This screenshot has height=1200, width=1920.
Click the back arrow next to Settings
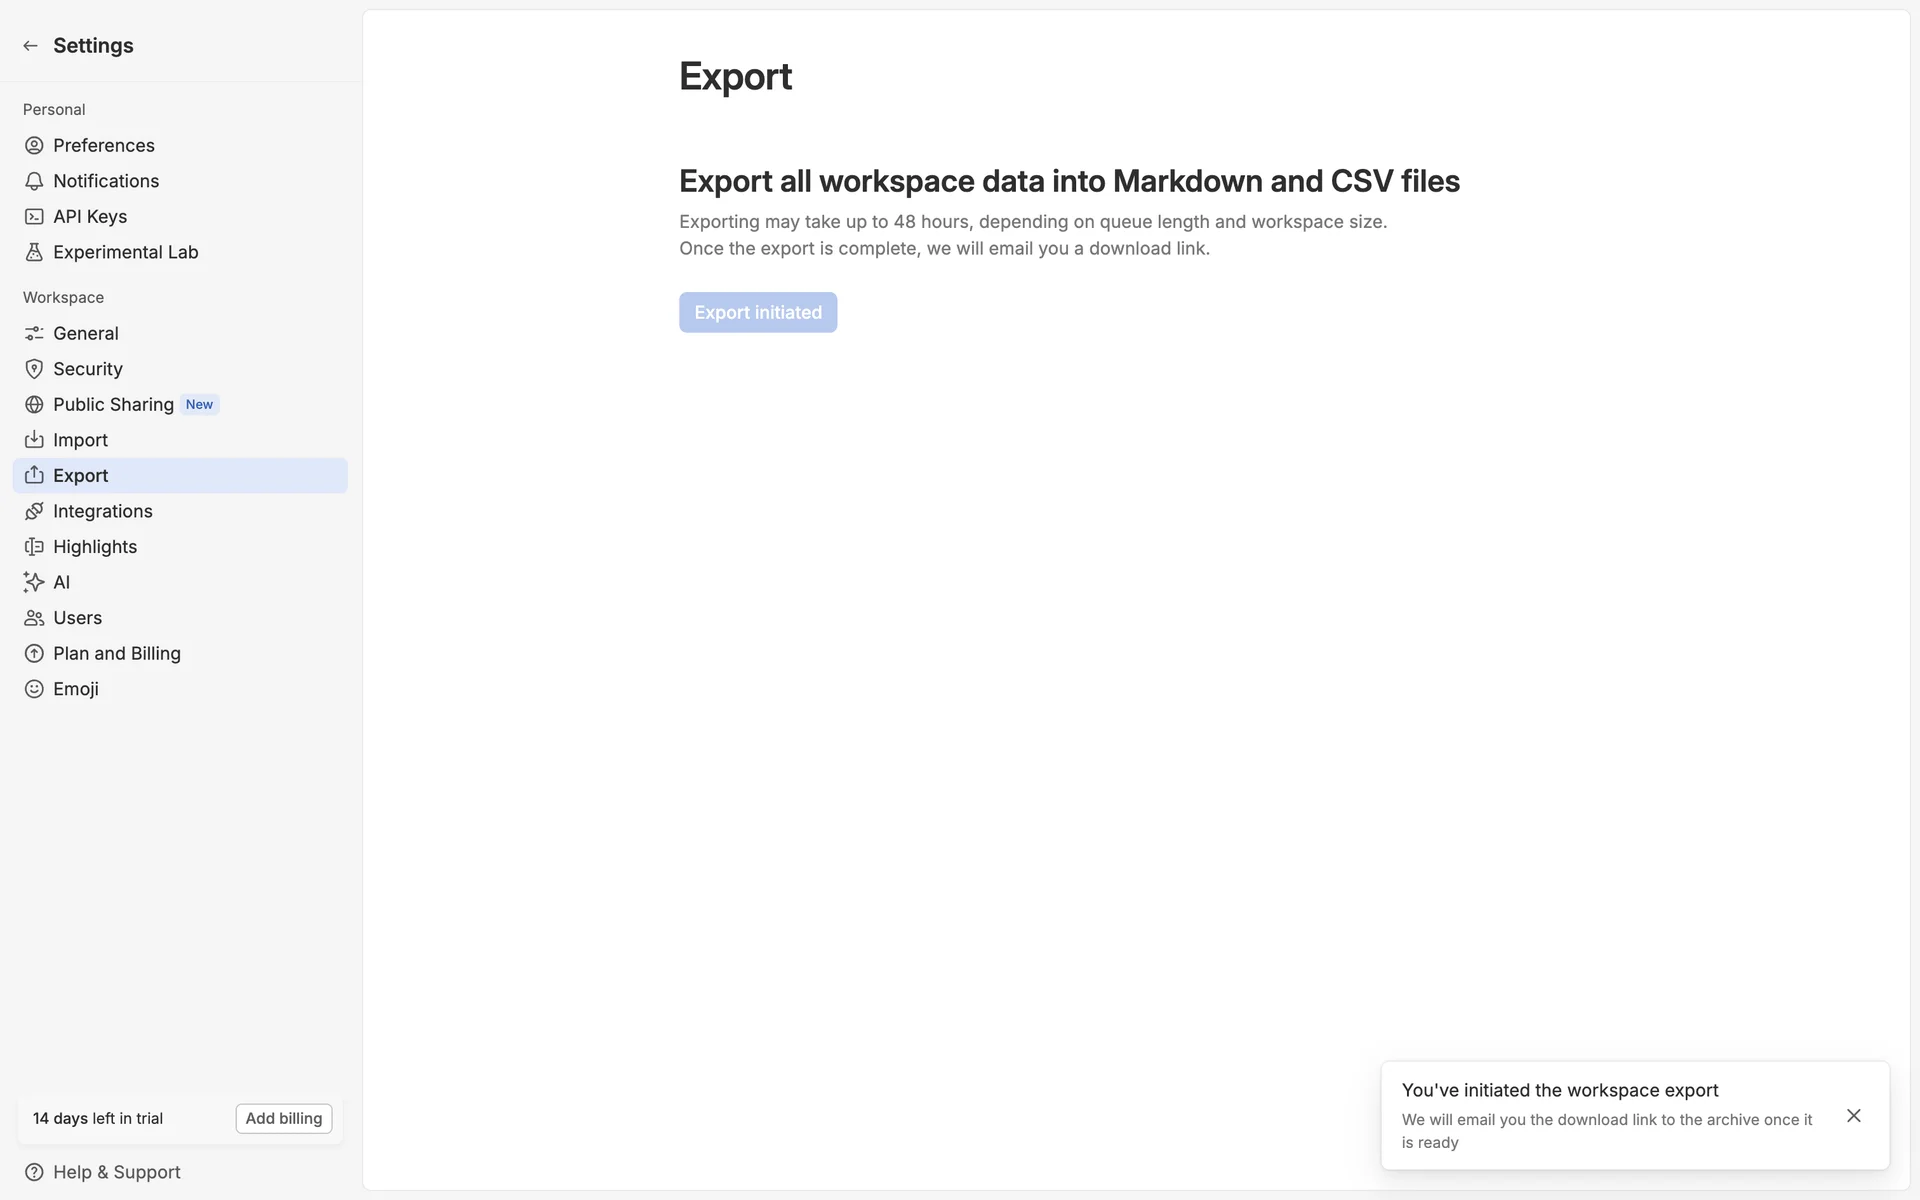click(x=30, y=46)
